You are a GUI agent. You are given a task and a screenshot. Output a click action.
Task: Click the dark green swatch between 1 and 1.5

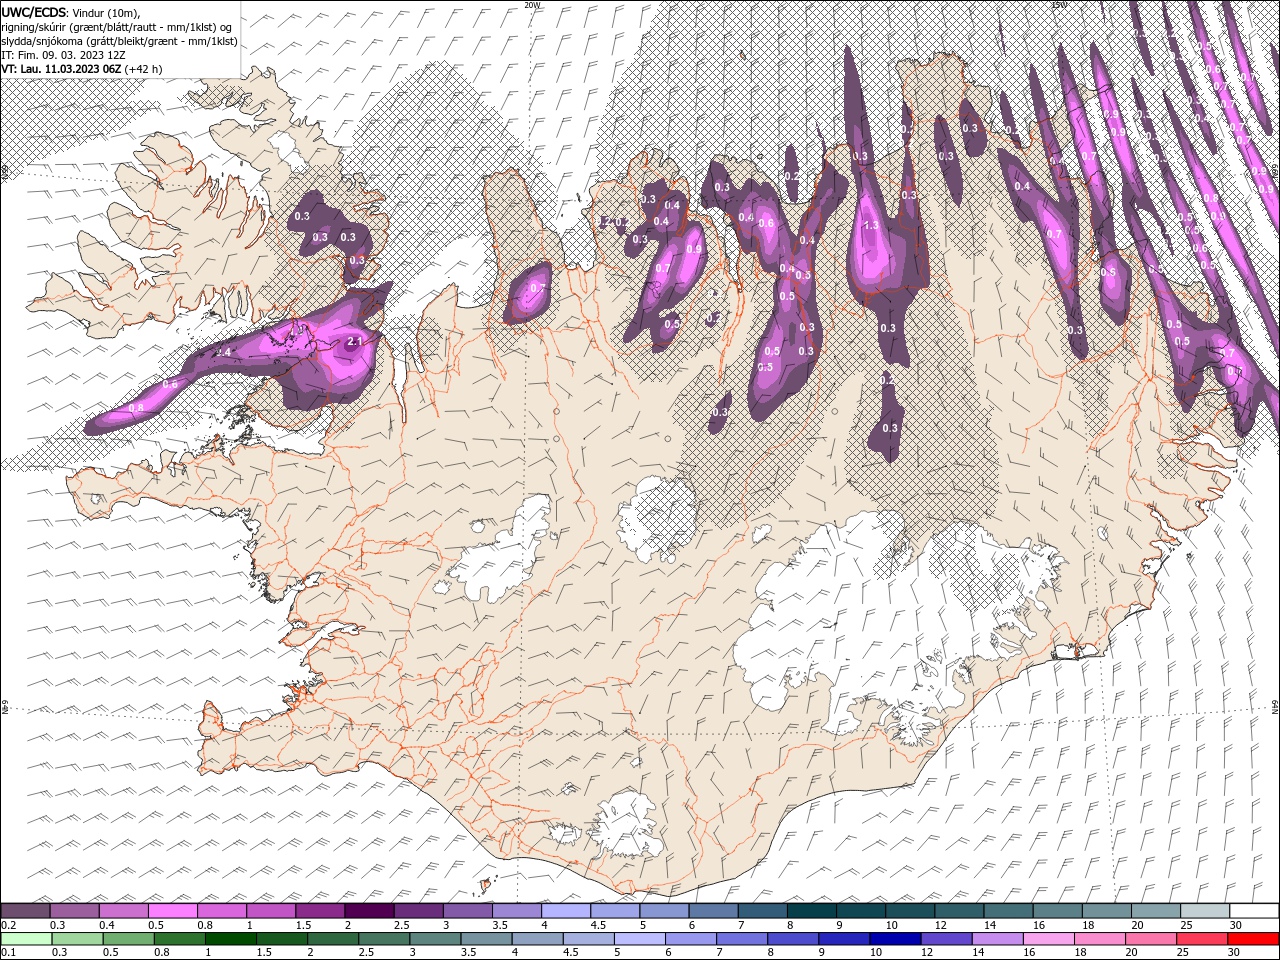pos(230,939)
